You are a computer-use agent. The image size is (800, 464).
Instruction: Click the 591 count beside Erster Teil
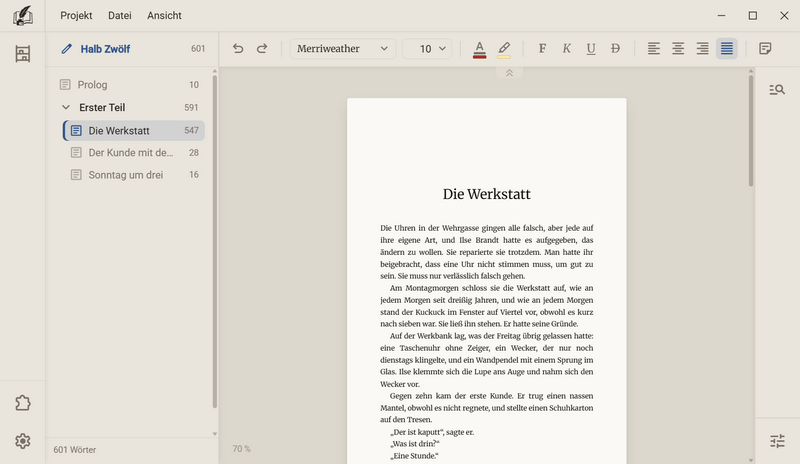pyautogui.click(x=191, y=107)
